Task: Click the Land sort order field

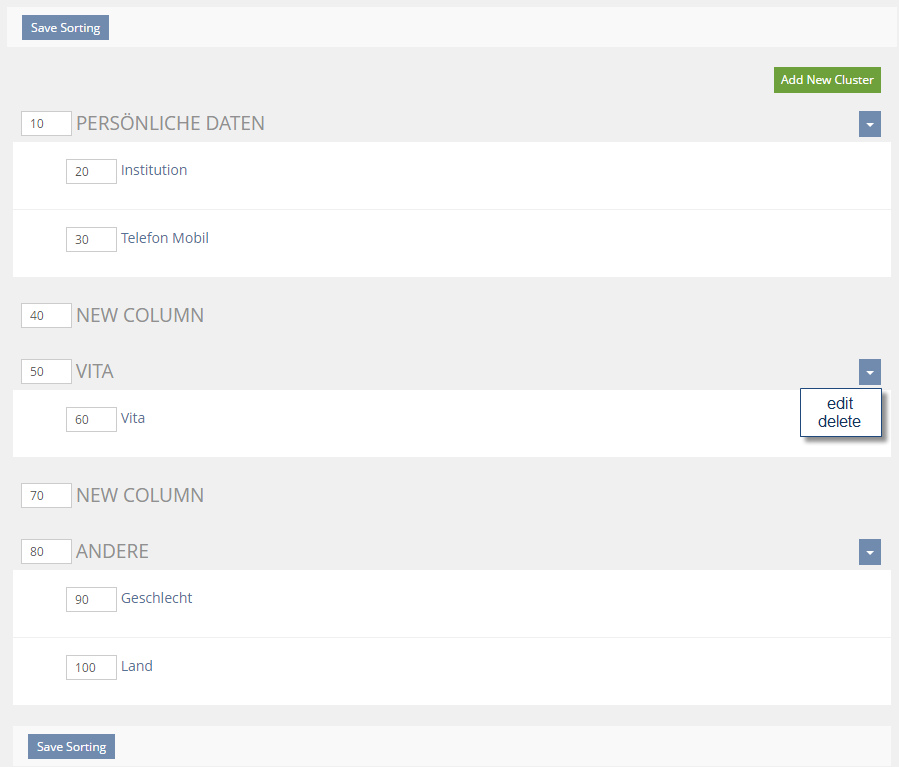Action: [x=91, y=668]
